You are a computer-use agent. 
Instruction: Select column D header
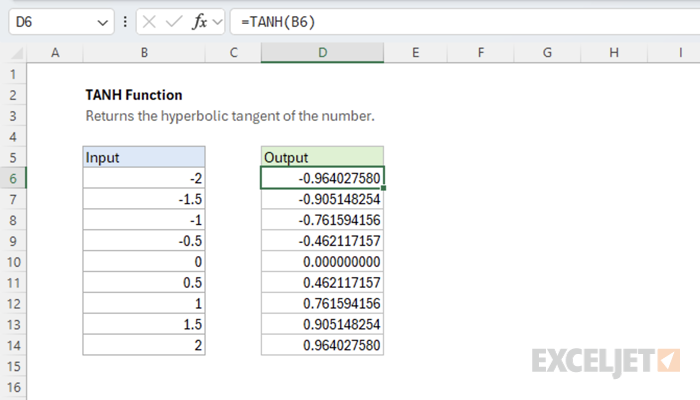coord(322,53)
